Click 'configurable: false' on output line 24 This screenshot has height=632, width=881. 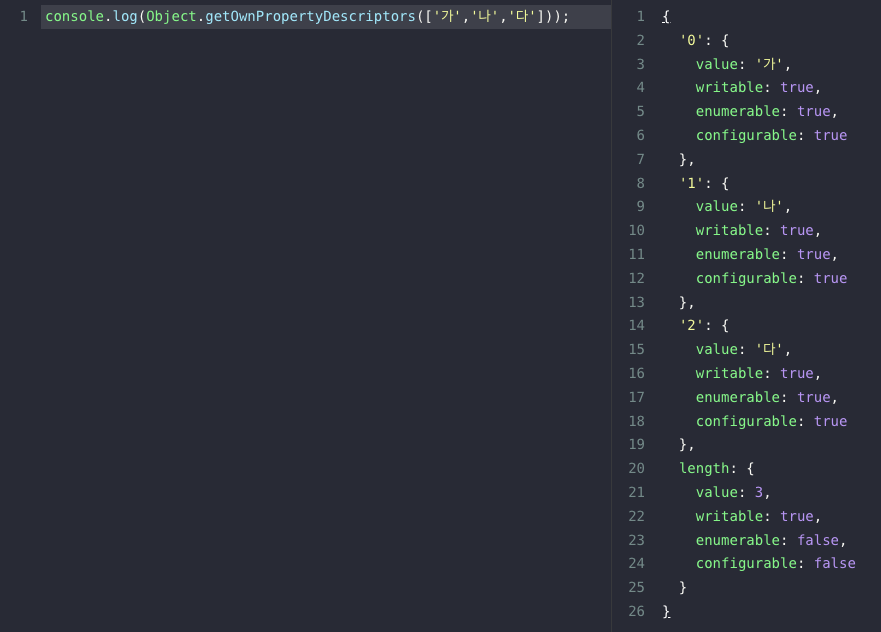pyautogui.click(x=775, y=563)
